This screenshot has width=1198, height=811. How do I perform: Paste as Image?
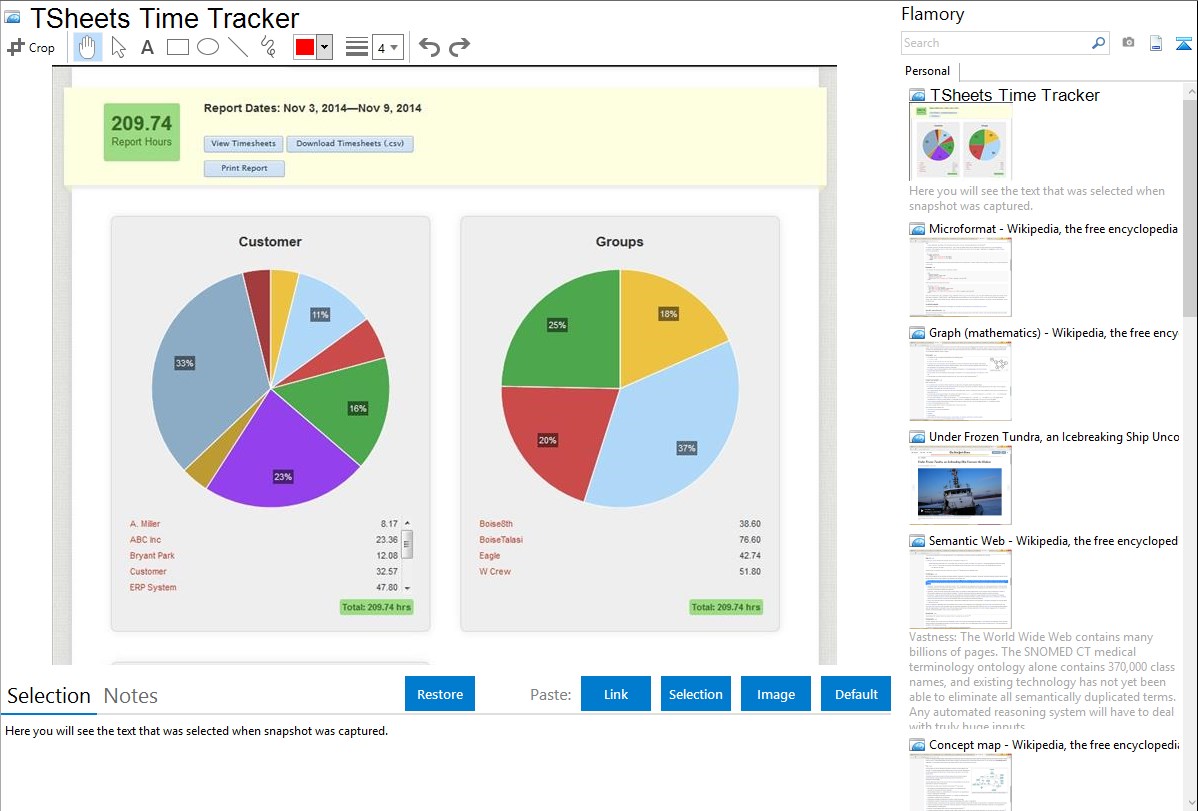click(776, 694)
